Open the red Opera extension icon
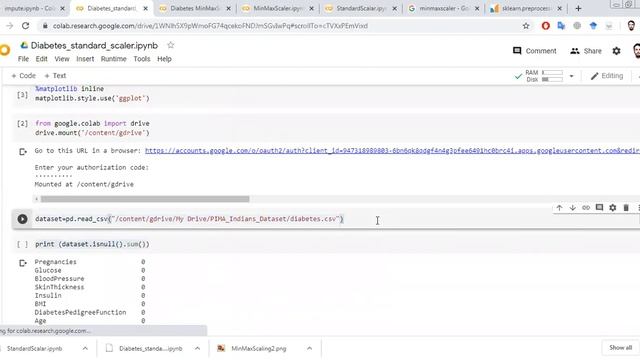The height and width of the screenshot is (360, 640). click(545, 26)
